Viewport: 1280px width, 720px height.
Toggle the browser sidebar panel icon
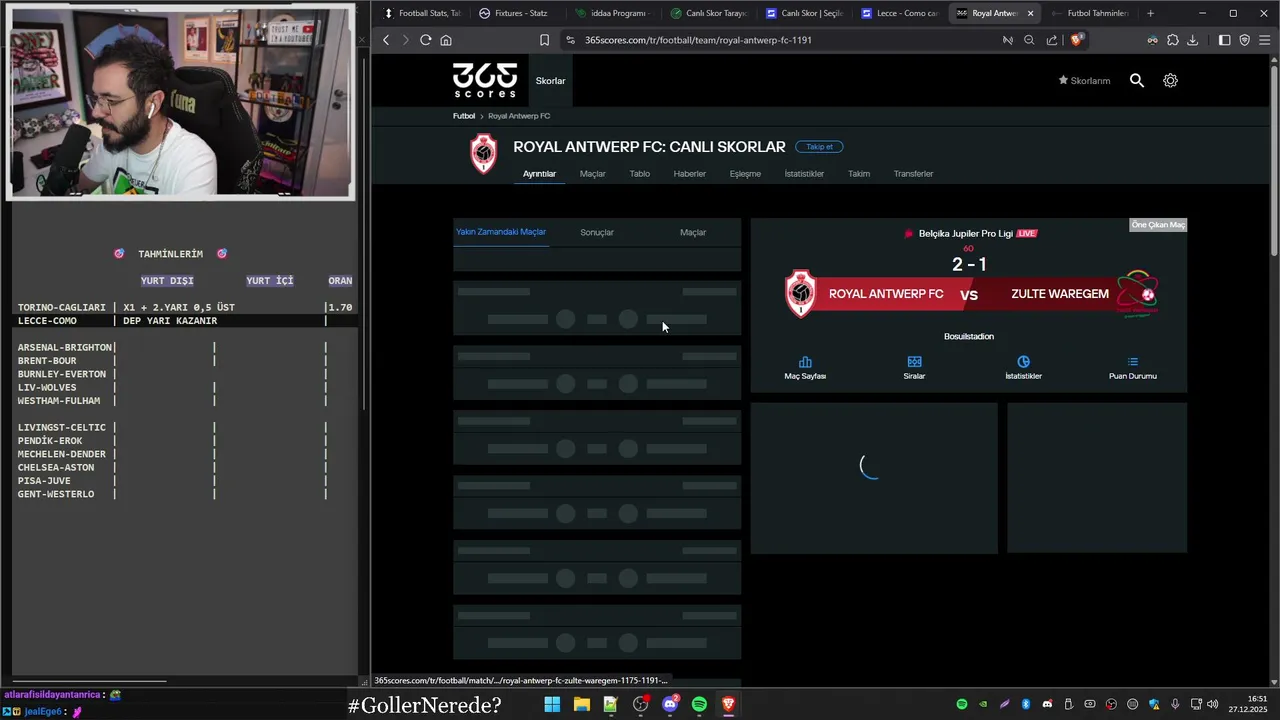click(1224, 40)
